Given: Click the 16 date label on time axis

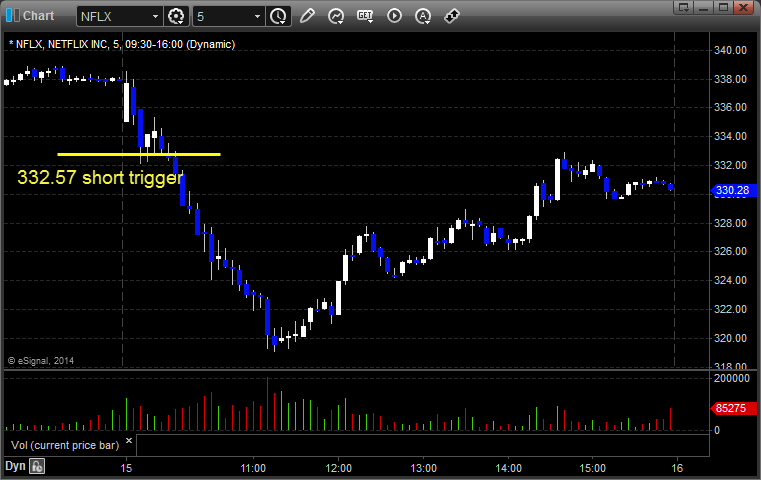Looking at the screenshot, I should click(x=677, y=468).
